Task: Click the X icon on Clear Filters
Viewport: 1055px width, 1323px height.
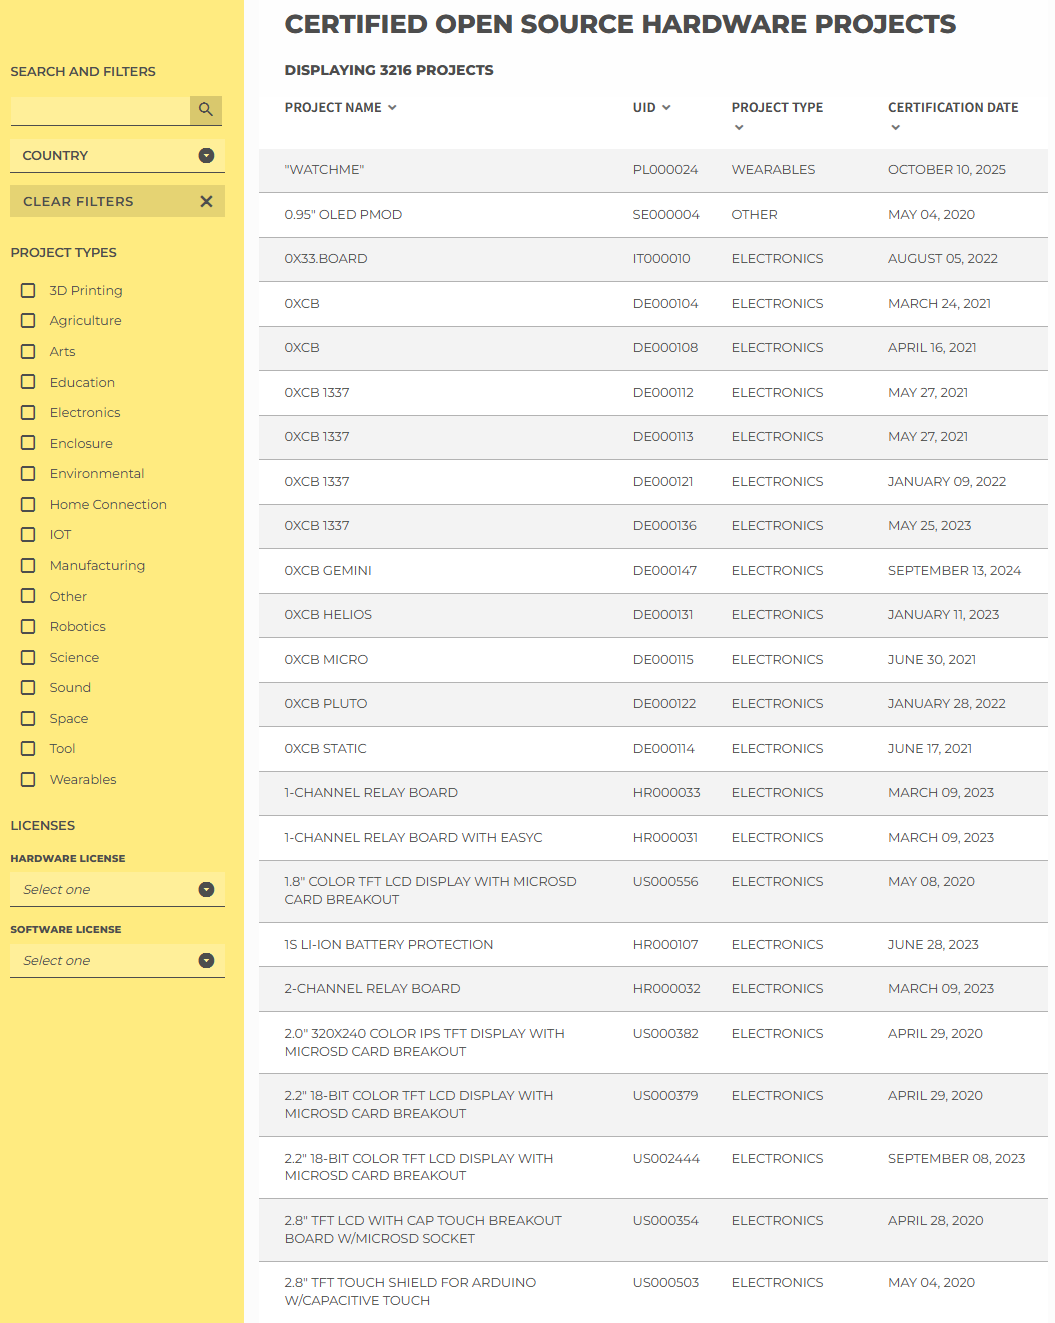Action: [x=206, y=201]
